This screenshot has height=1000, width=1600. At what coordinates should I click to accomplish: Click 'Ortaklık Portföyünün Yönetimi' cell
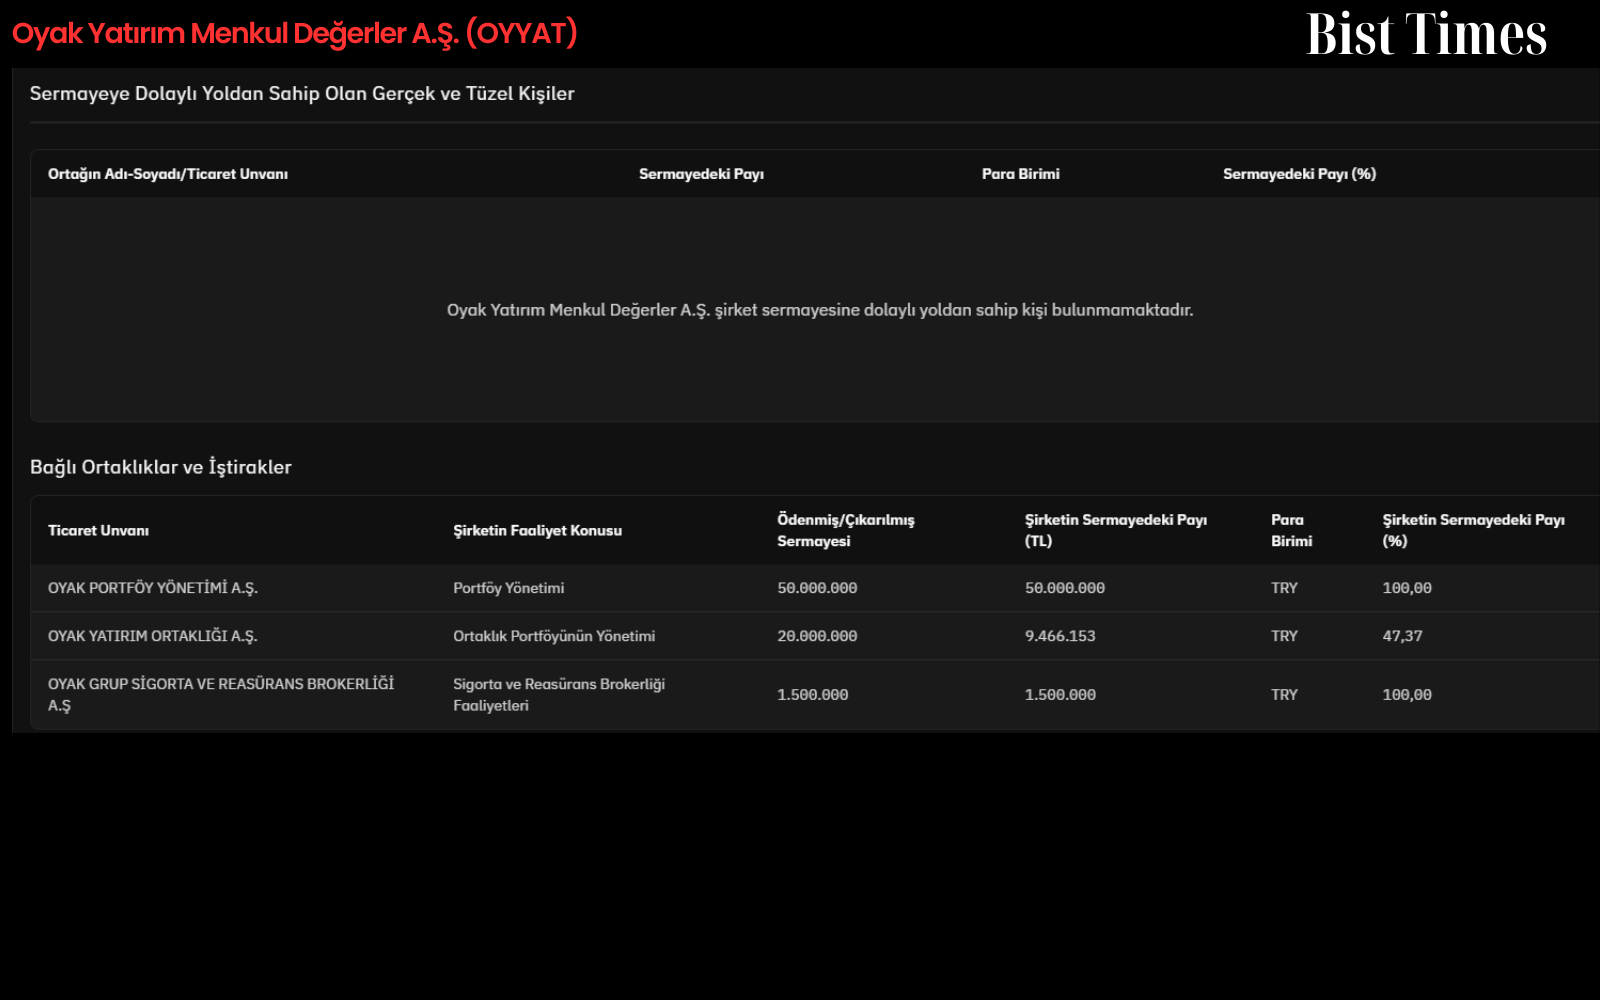[x=554, y=636]
